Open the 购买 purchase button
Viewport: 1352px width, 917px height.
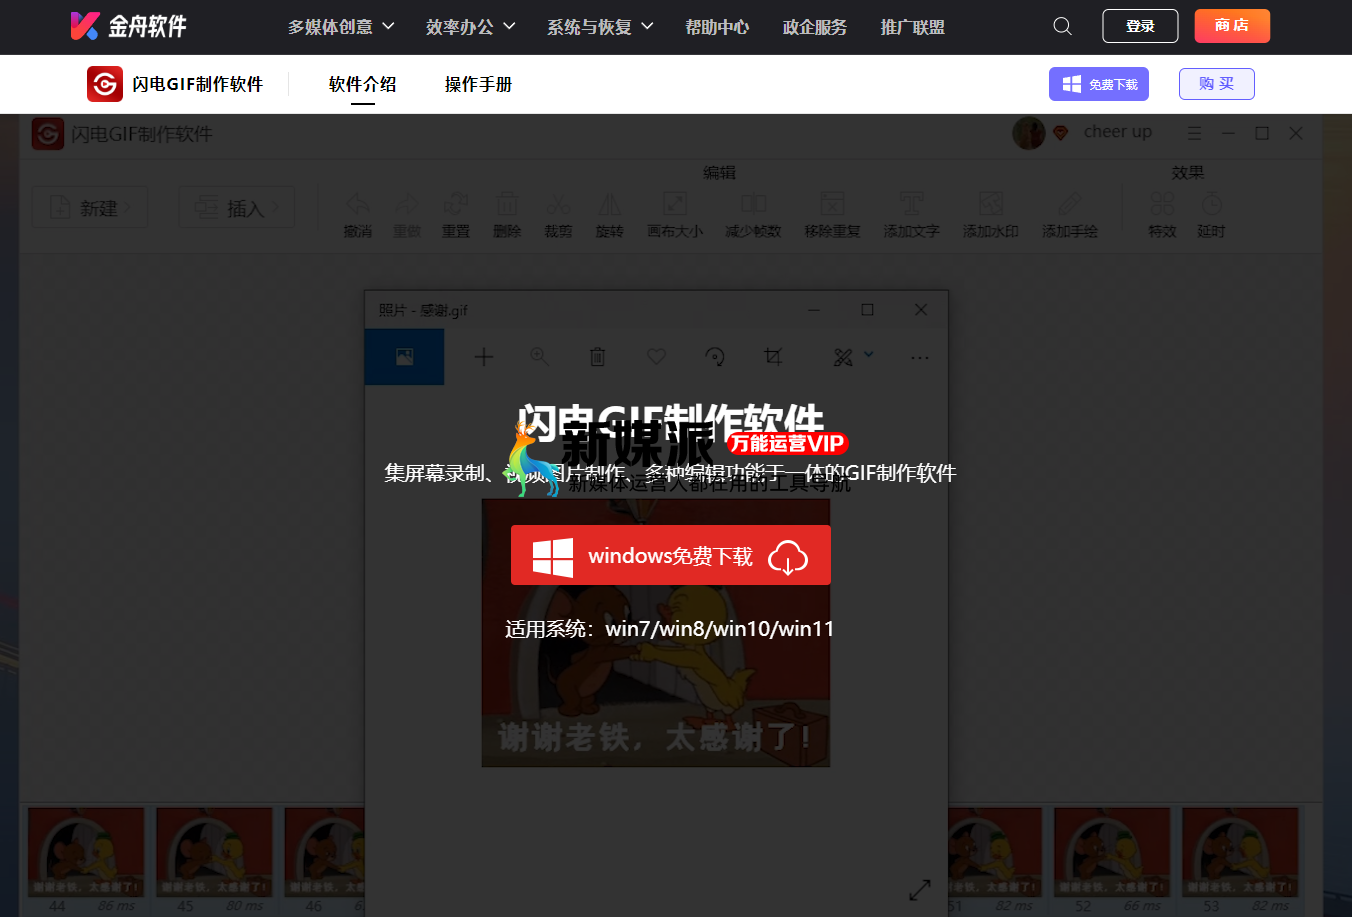(1216, 84)
